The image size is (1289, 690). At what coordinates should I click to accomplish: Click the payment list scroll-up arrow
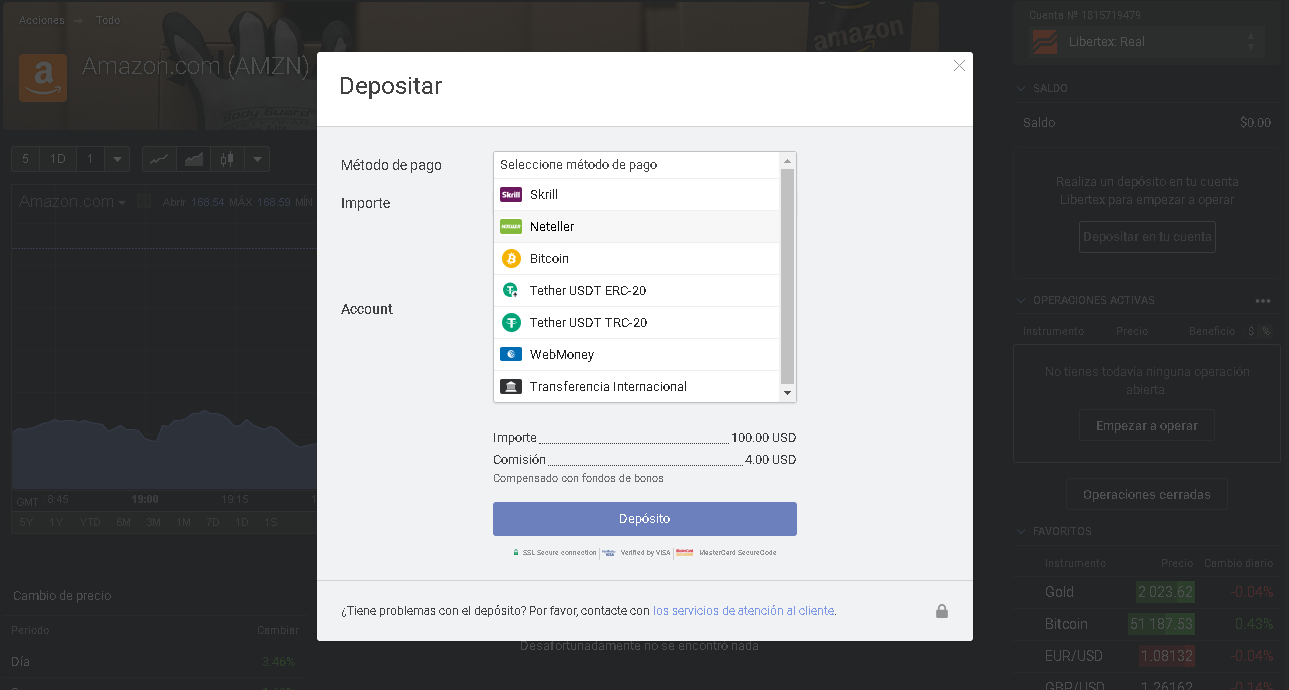[x=787, y=161]
